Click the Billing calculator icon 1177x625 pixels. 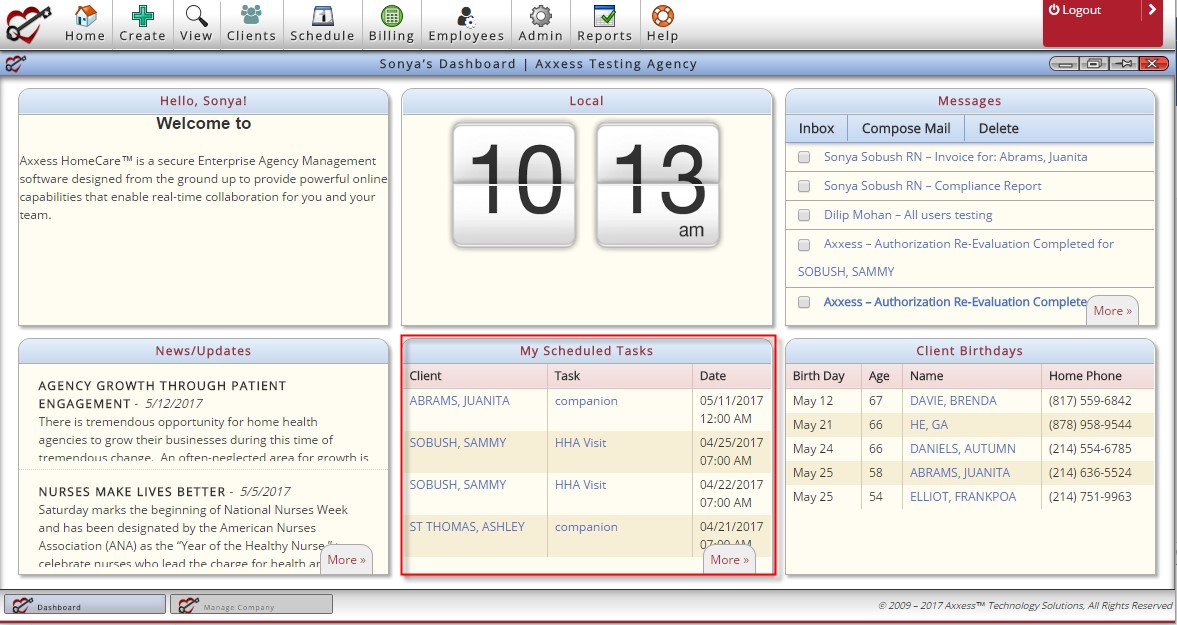(x=391, y=20)
